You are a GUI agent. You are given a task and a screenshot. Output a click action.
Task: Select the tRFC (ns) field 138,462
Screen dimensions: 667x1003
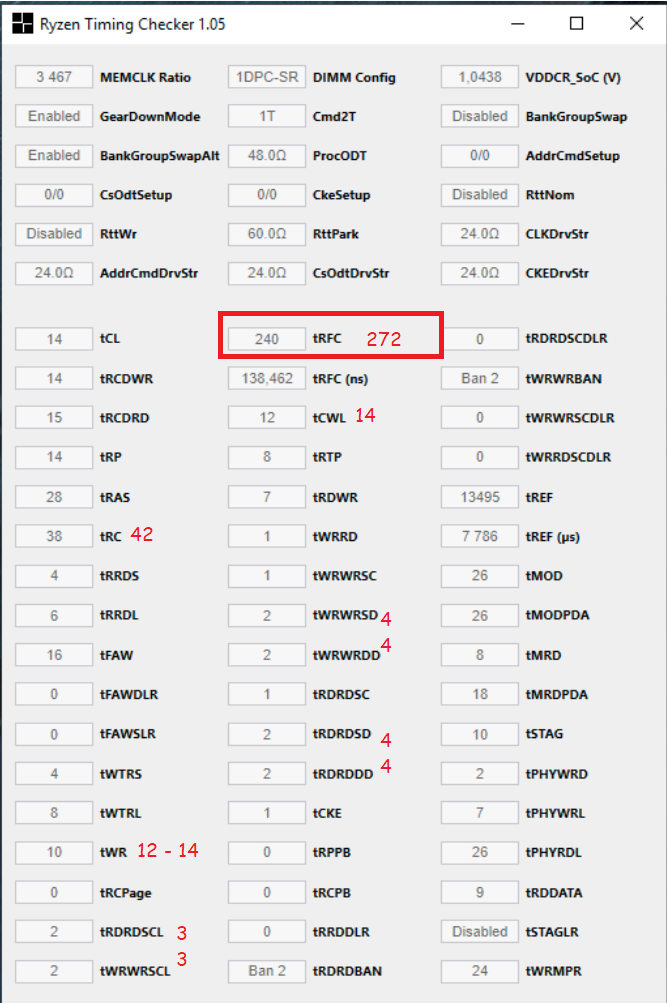point(267,379)
